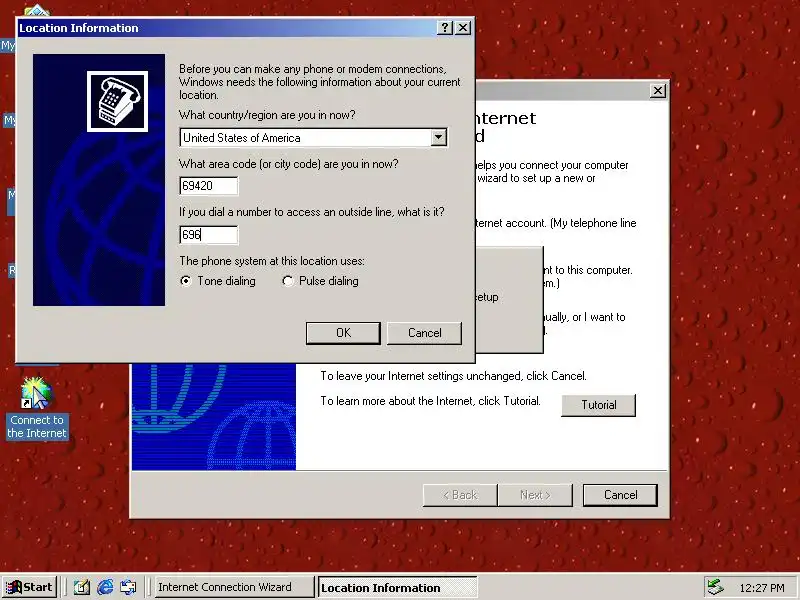The image size is (800, 600).
Task: Click the 12:27 PM clock
Action: [x=762, y=588]
